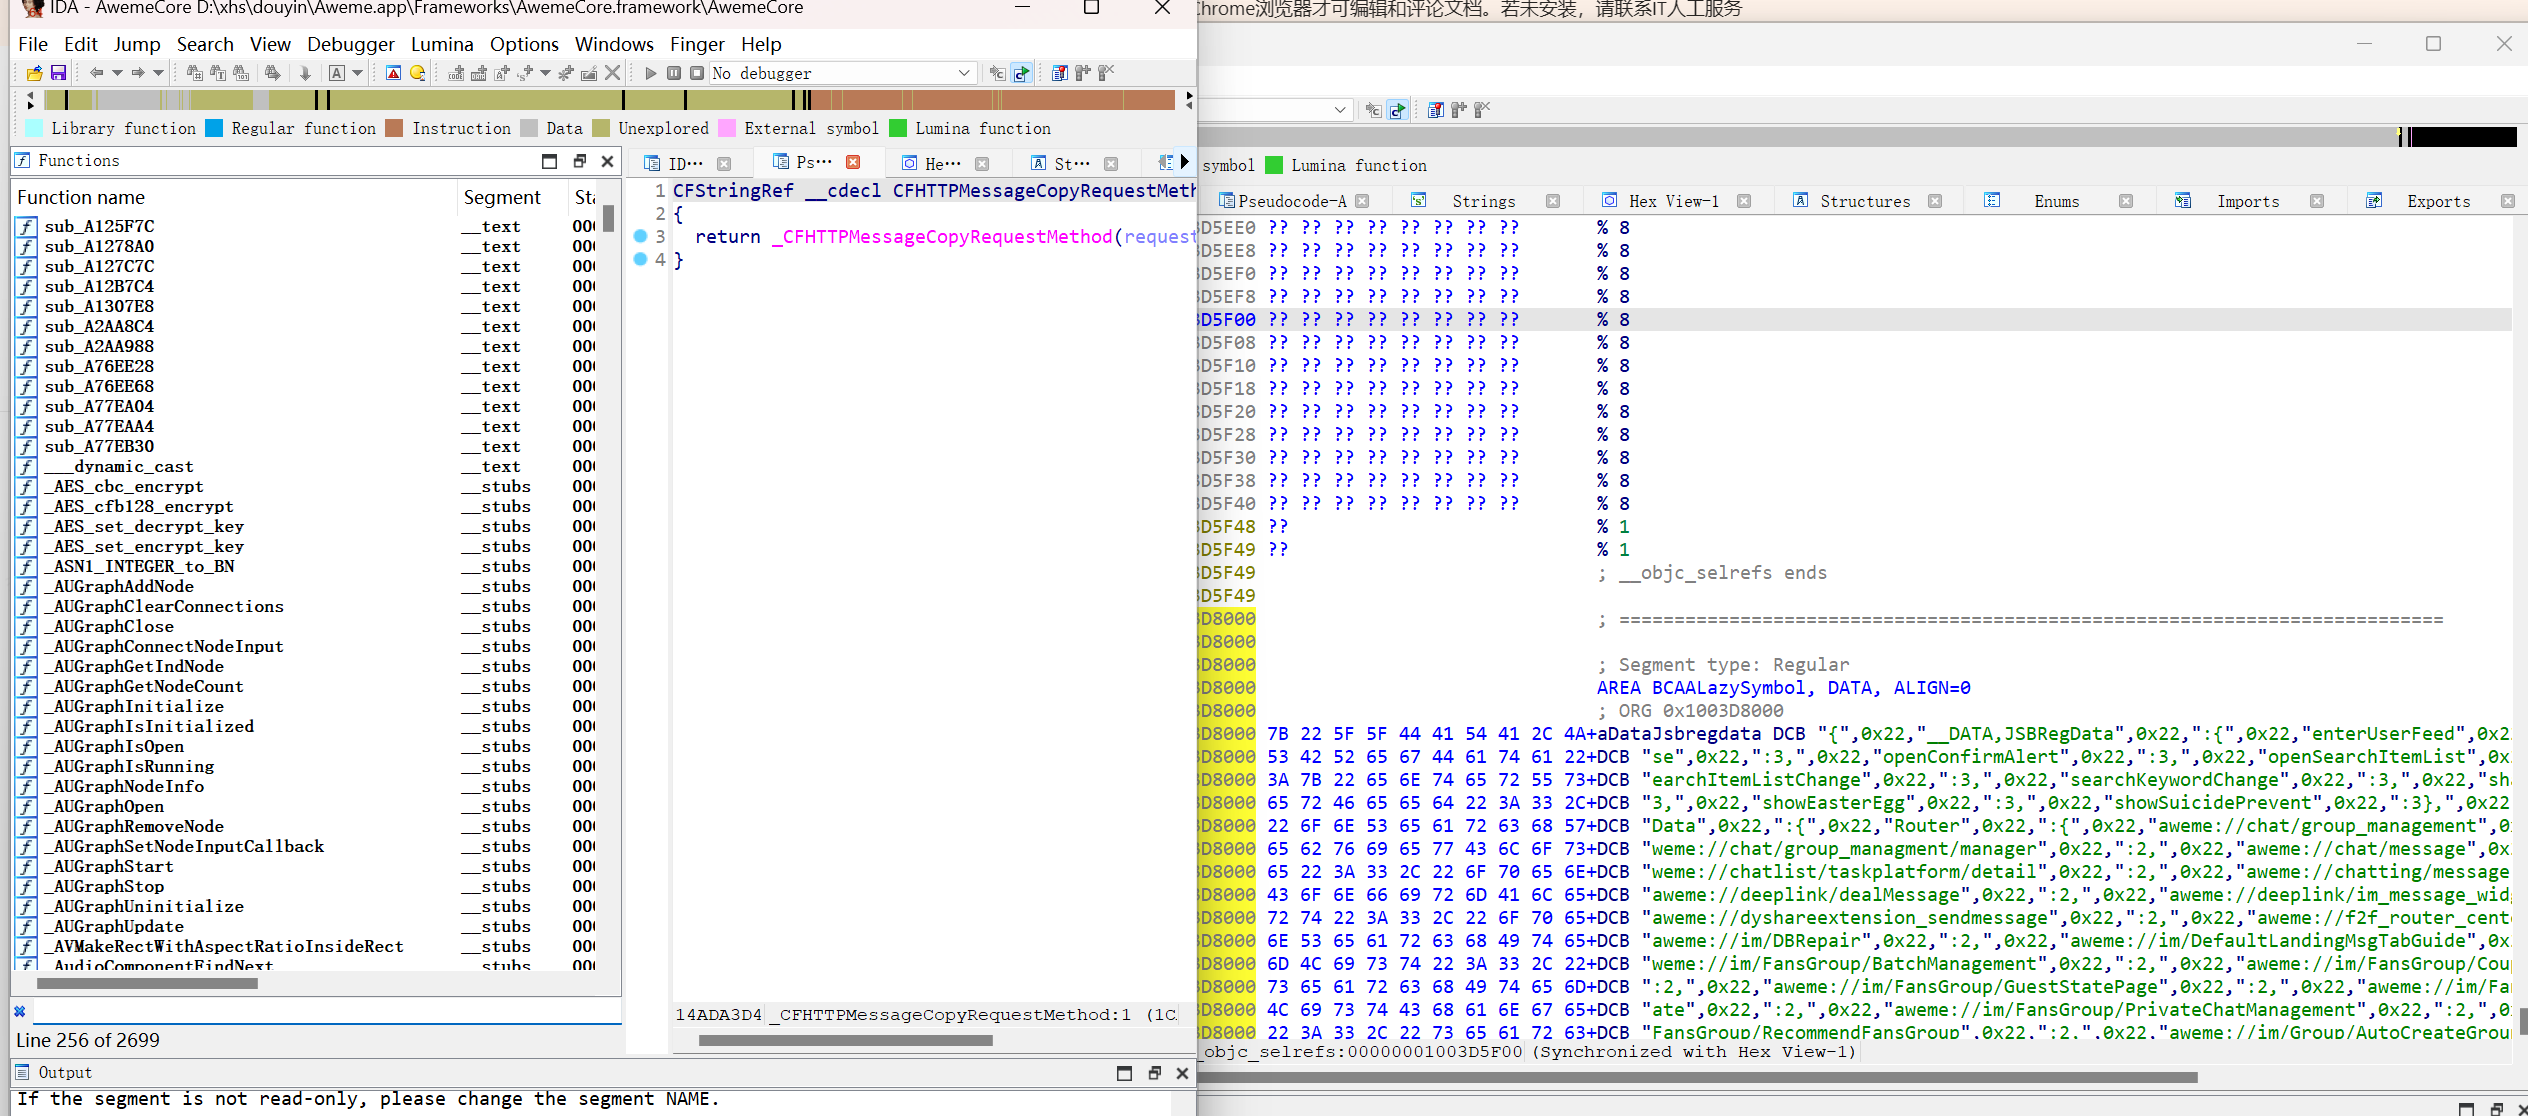Image resolution: width=2528 pixels, height=1116 pixels.
Task: Select function 'sub_A125F7C'
Action: coord(99,226)
